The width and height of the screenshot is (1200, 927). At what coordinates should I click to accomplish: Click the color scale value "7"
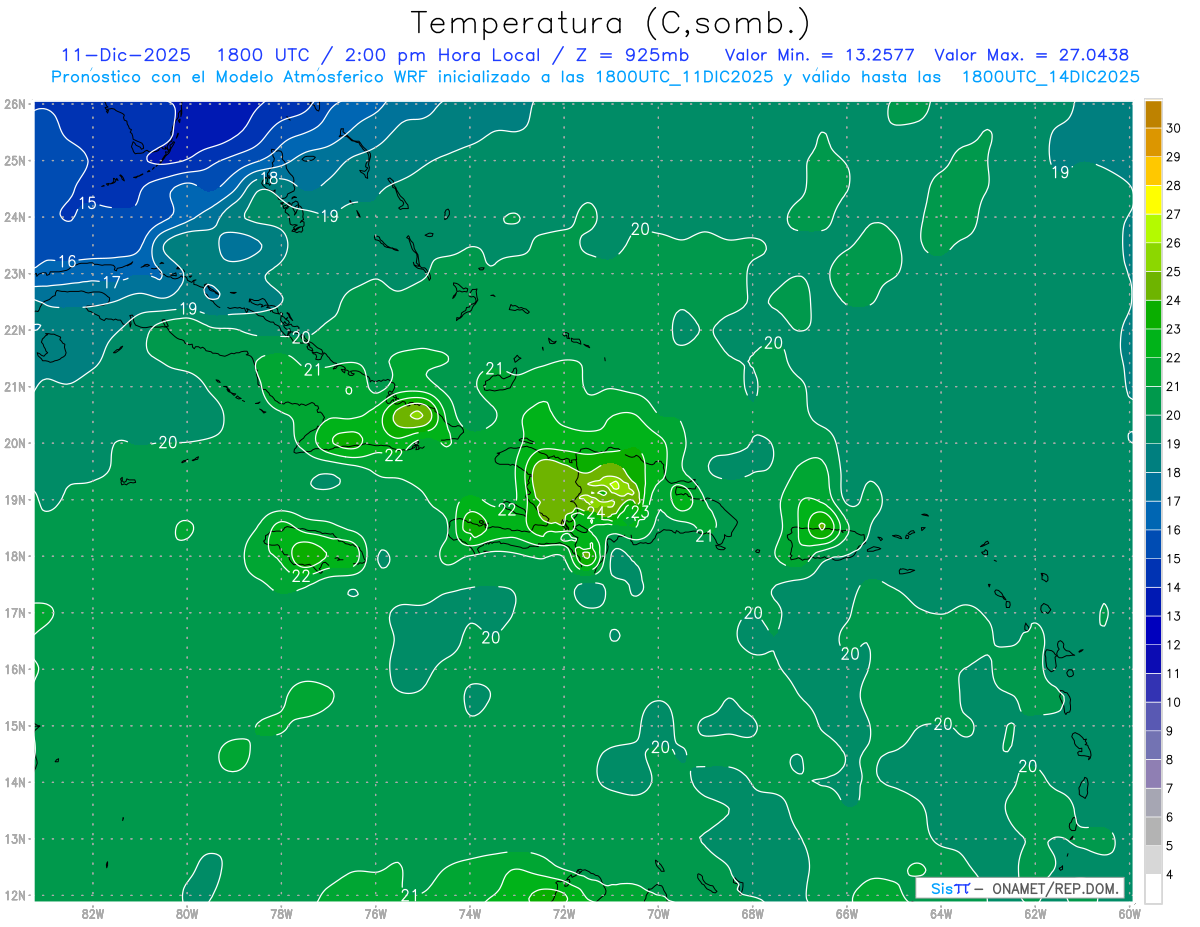click(x=1169, y=788)
